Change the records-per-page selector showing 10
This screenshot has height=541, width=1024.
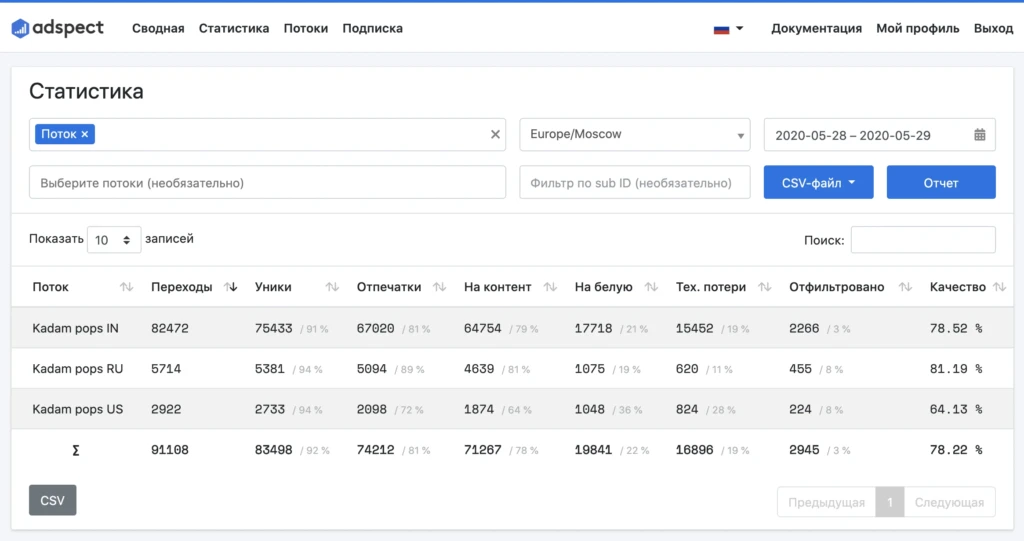[114, 240]
